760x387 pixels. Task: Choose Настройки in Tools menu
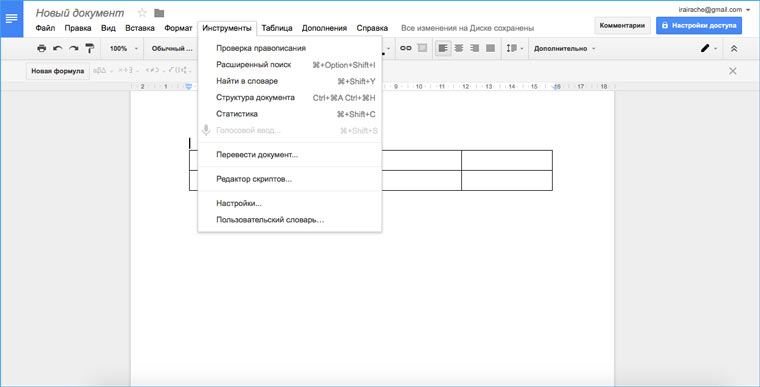290,203
